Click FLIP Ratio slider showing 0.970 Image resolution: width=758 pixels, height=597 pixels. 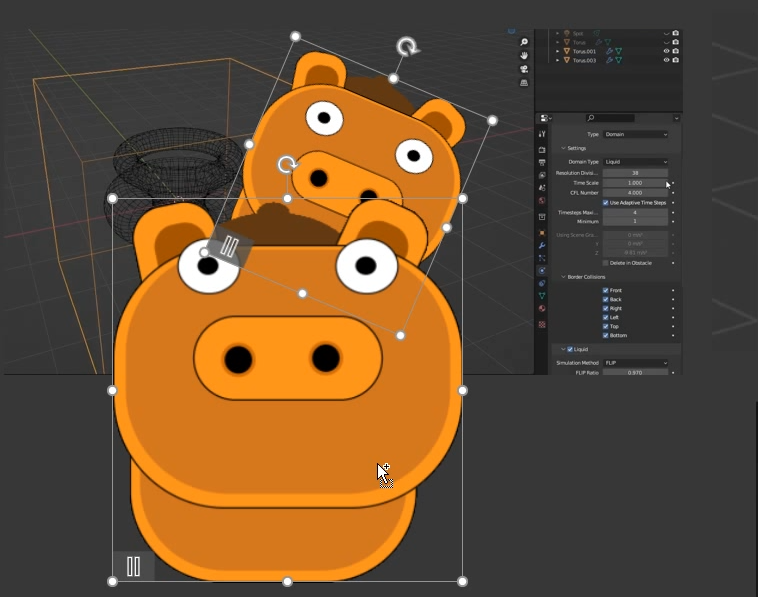635,373
